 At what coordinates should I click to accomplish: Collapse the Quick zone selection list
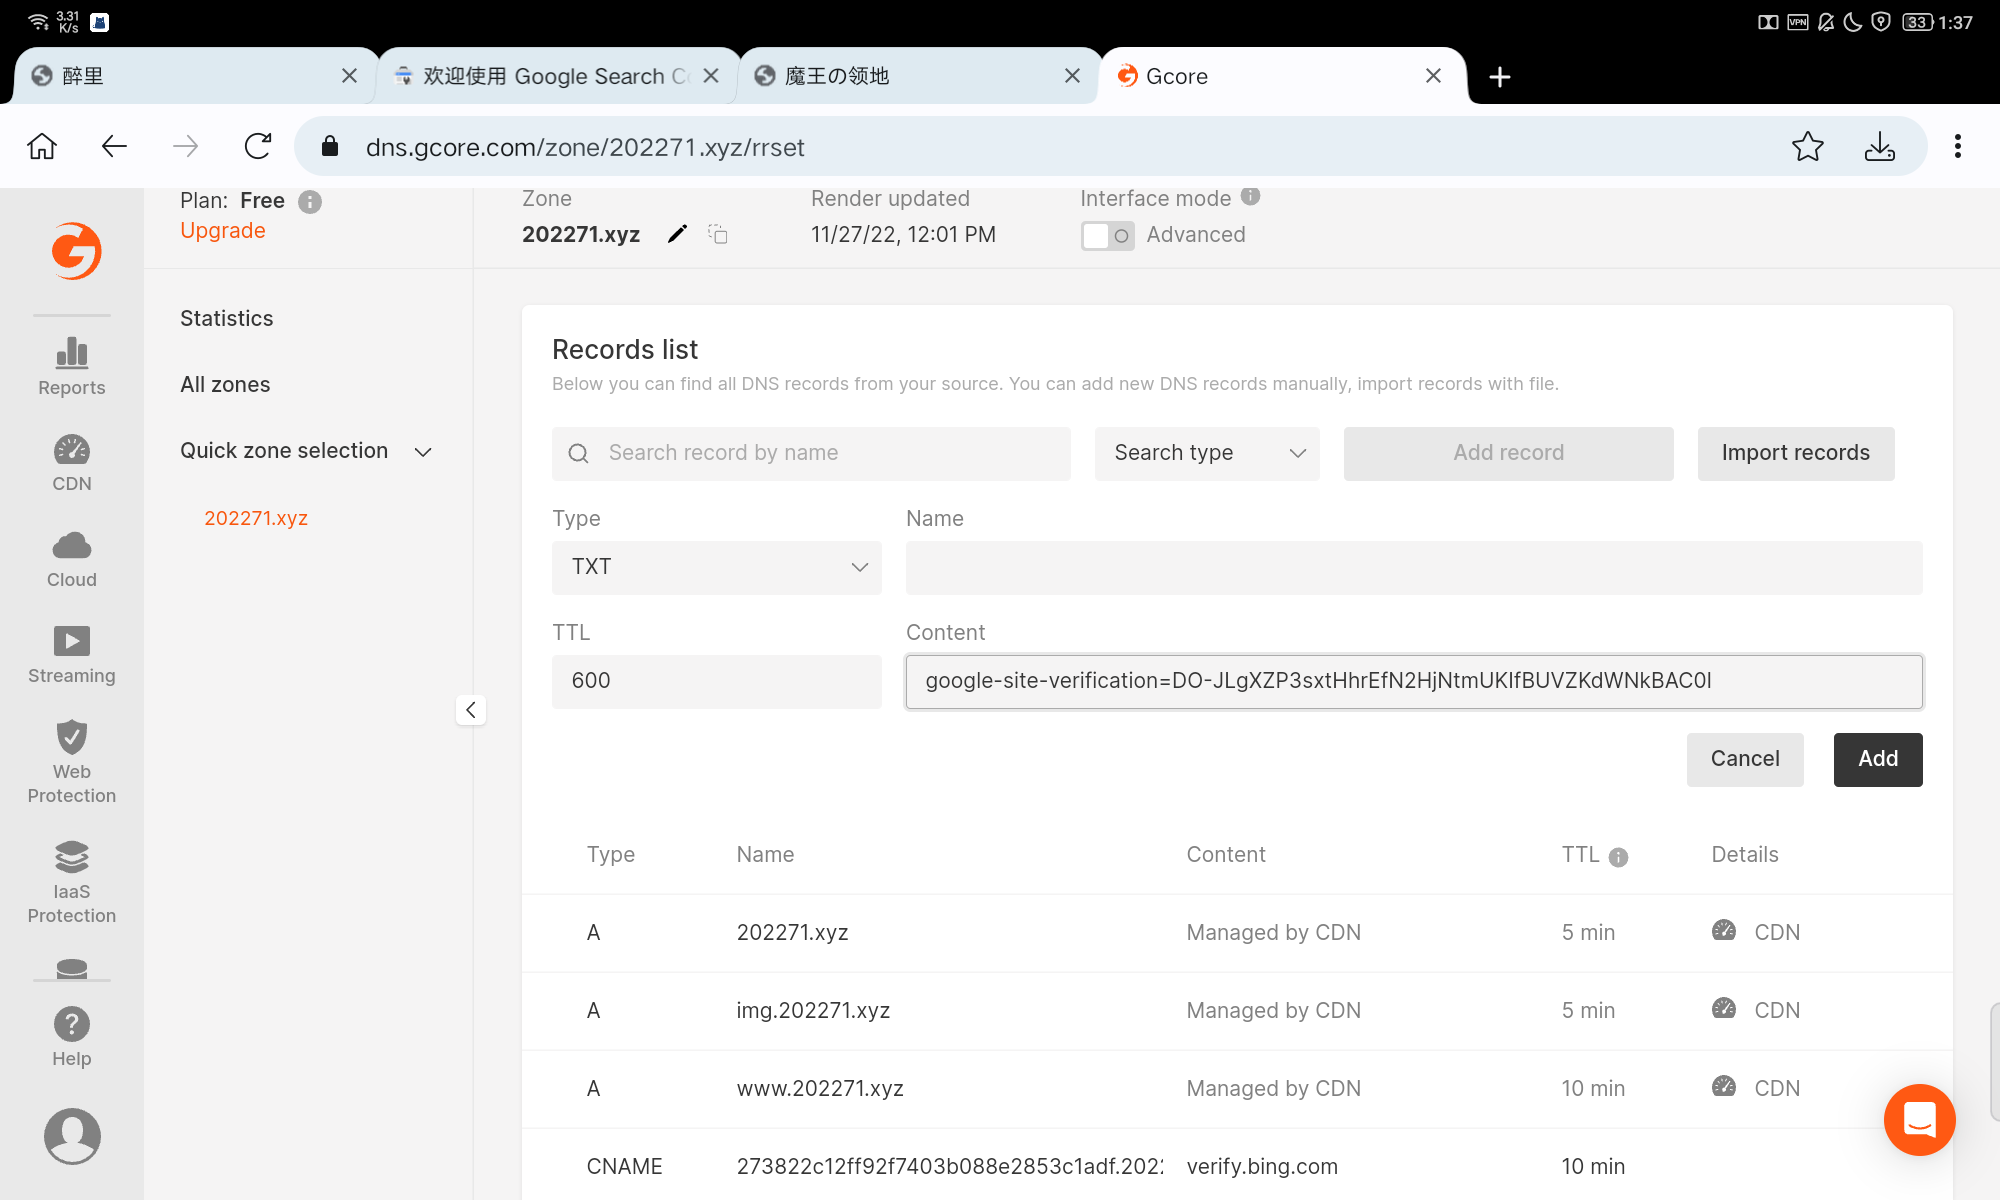tap(423, 452)
